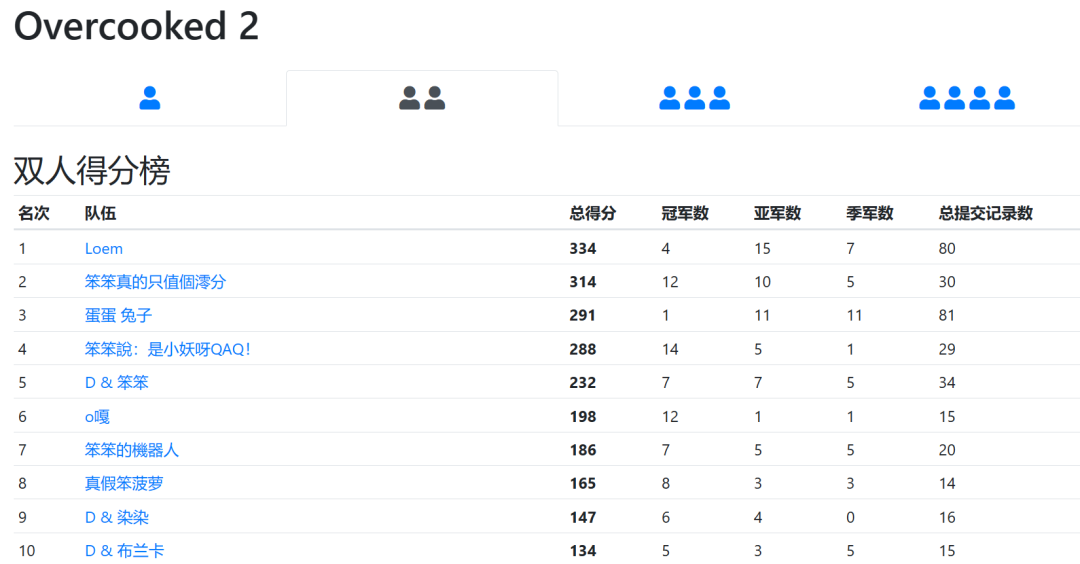The width and height of the screenshot is (1080, 564).
Task: Open team Loem's page
Action: click(x=104, y=248)
